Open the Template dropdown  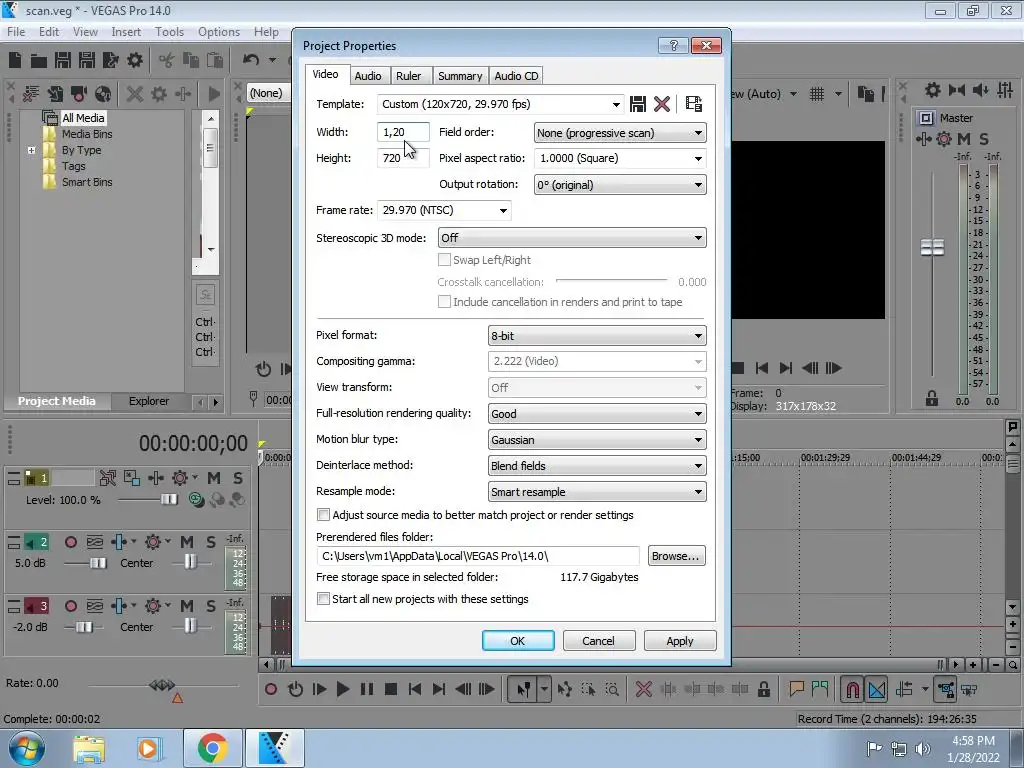pos(616,104)
